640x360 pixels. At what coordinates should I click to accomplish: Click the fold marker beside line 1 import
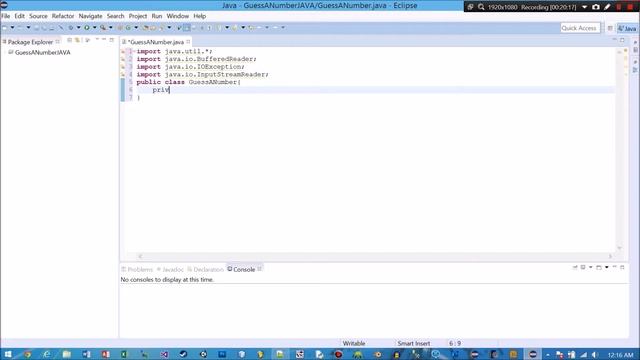point(134,51)
